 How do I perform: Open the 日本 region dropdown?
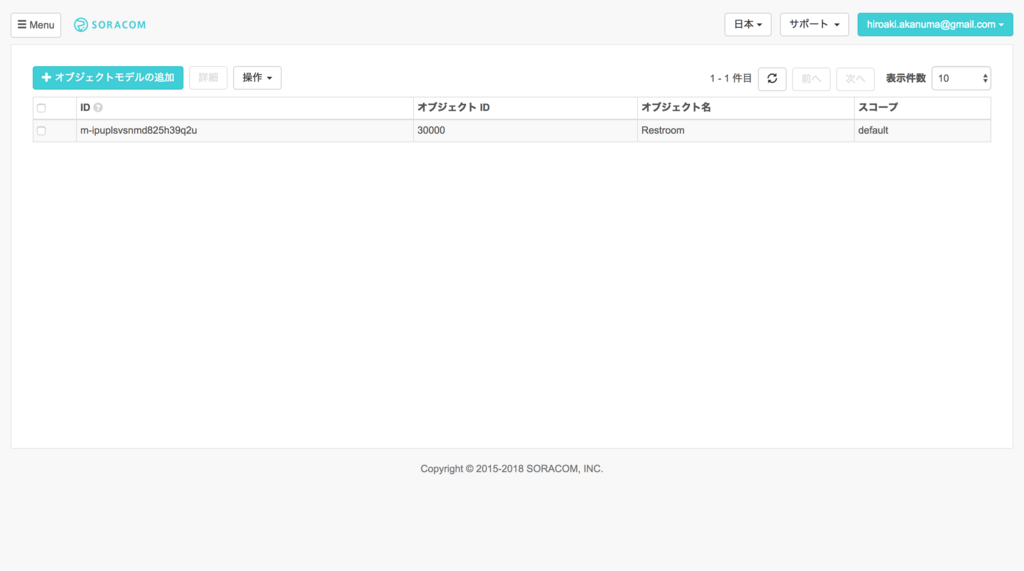tap(748, 24)
